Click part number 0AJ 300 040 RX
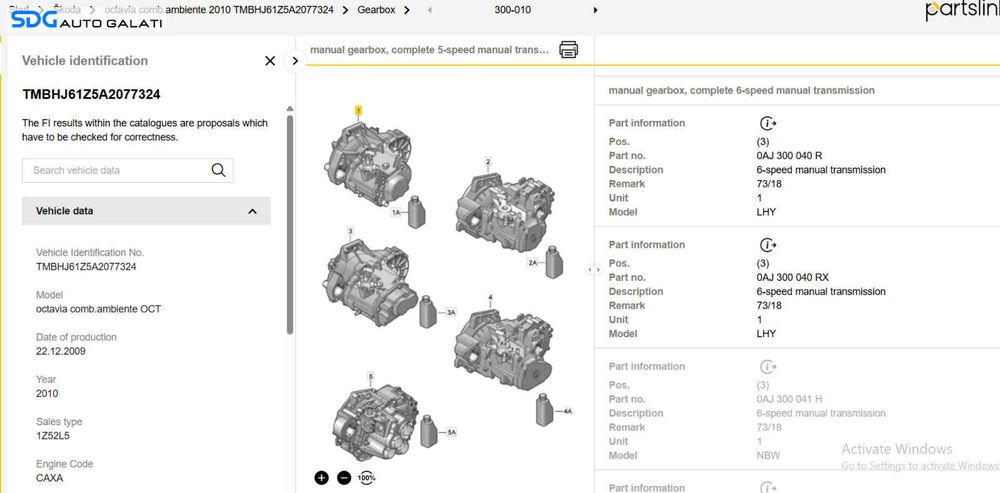Image resolution: width=1000 pixels, height=493 pixels. coord(793,277)
